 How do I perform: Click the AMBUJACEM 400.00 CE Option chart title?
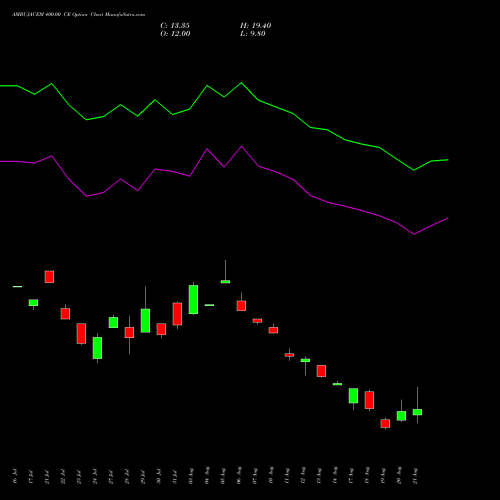tap(78, 15)
